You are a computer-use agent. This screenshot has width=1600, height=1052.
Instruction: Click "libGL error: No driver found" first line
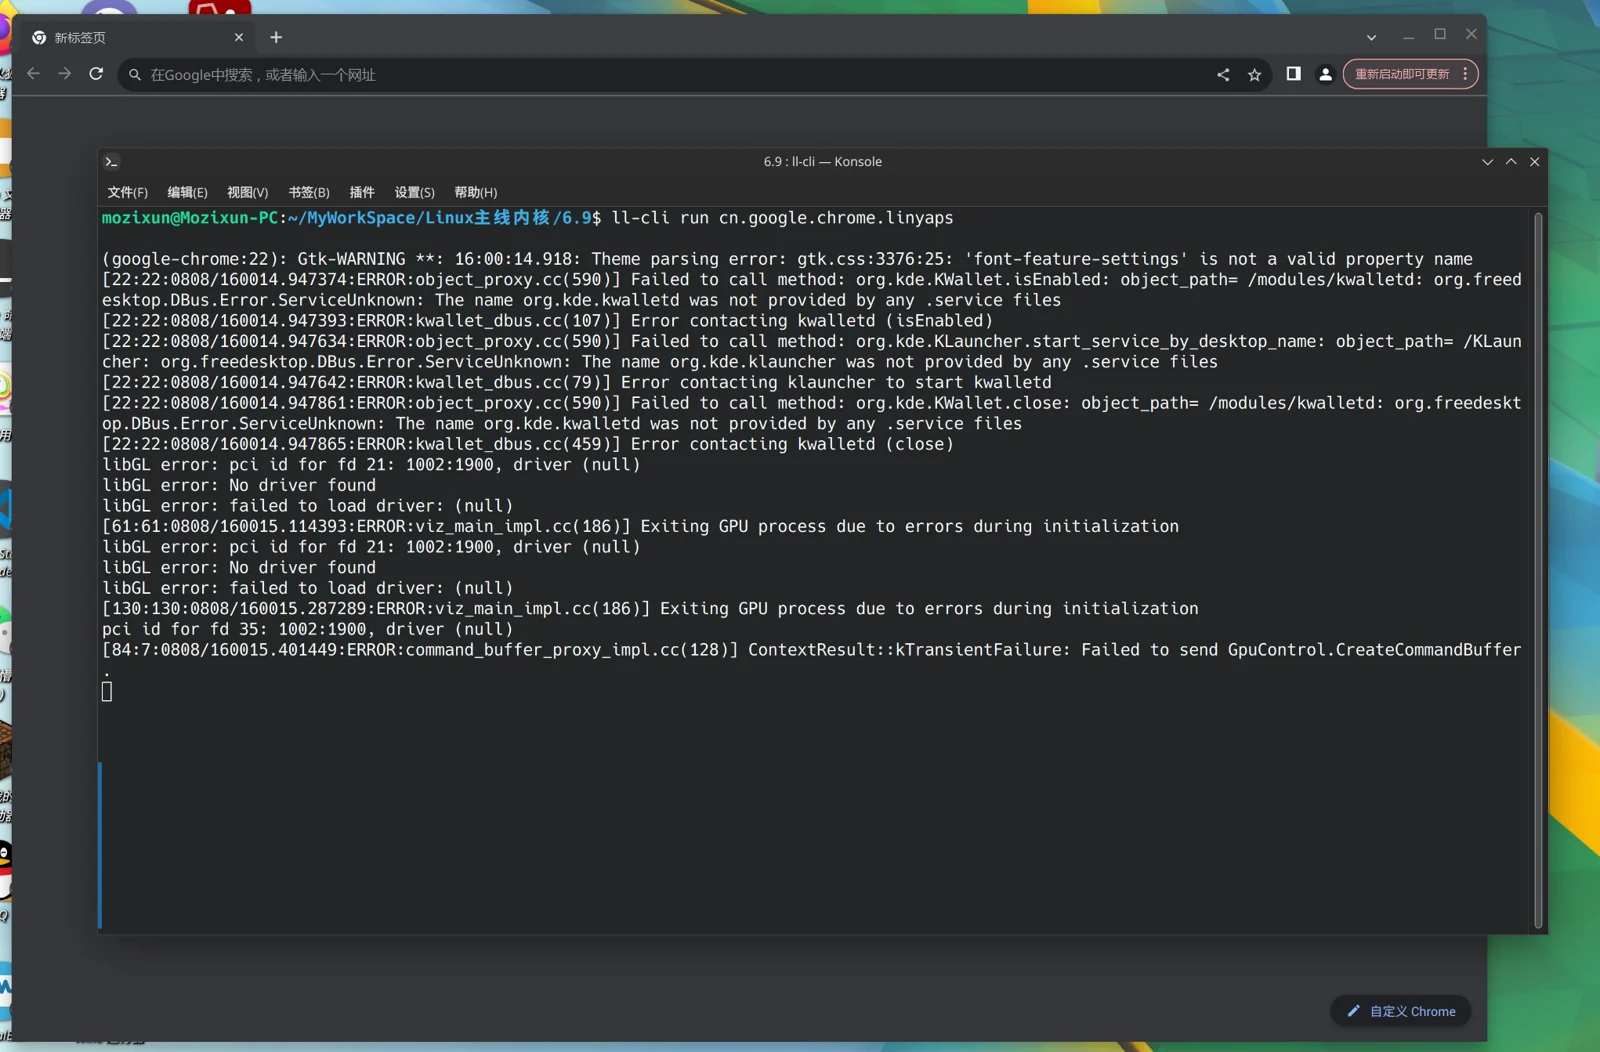239,485
